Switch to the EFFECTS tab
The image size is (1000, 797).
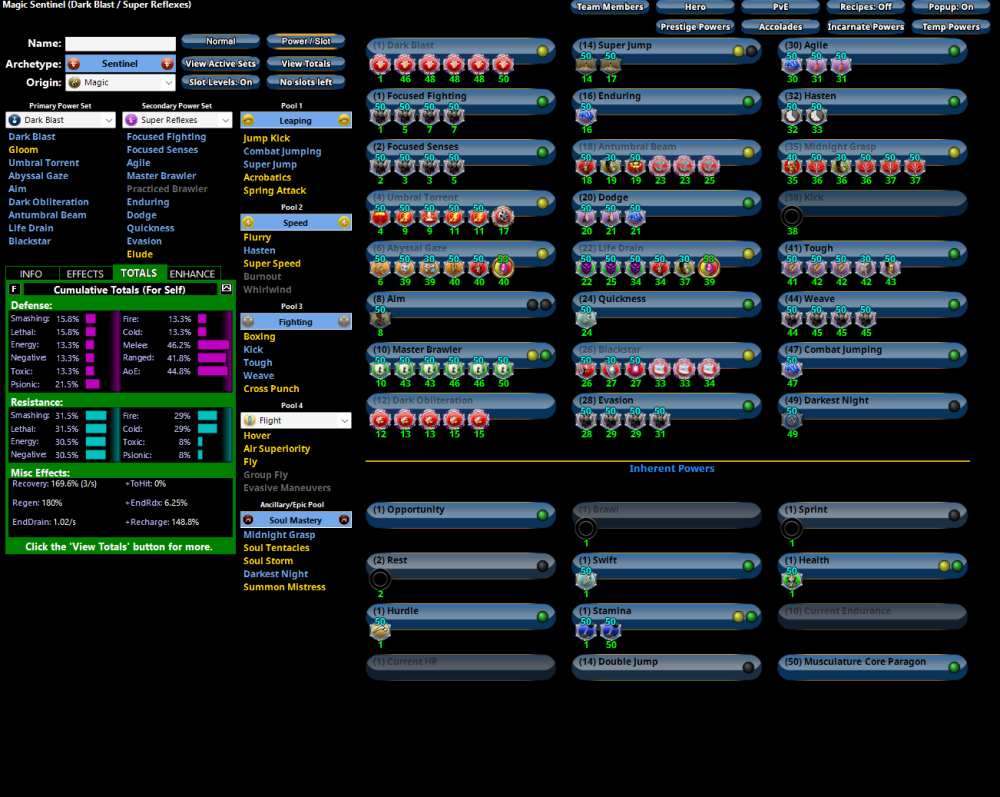[85, 274]
